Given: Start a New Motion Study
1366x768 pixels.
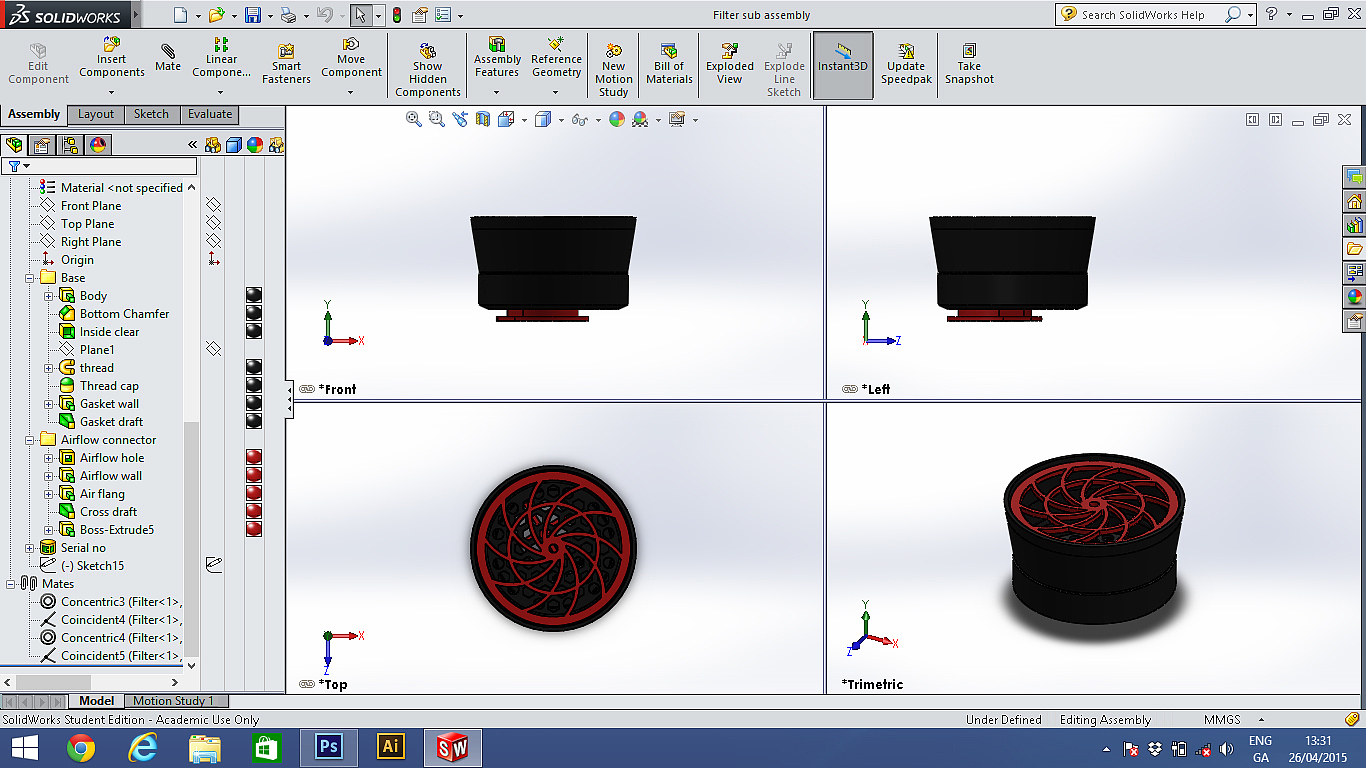Looking at the screenshot, I should [x=614, y=51].
